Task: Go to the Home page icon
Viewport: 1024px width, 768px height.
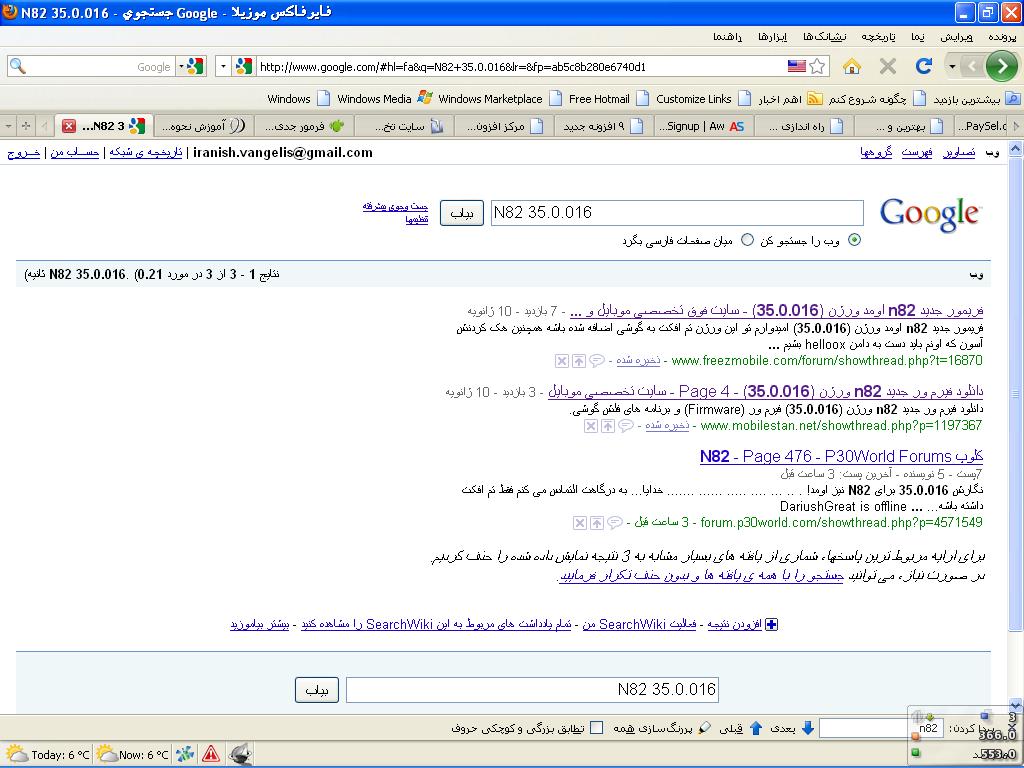Action: click(852, 66)
